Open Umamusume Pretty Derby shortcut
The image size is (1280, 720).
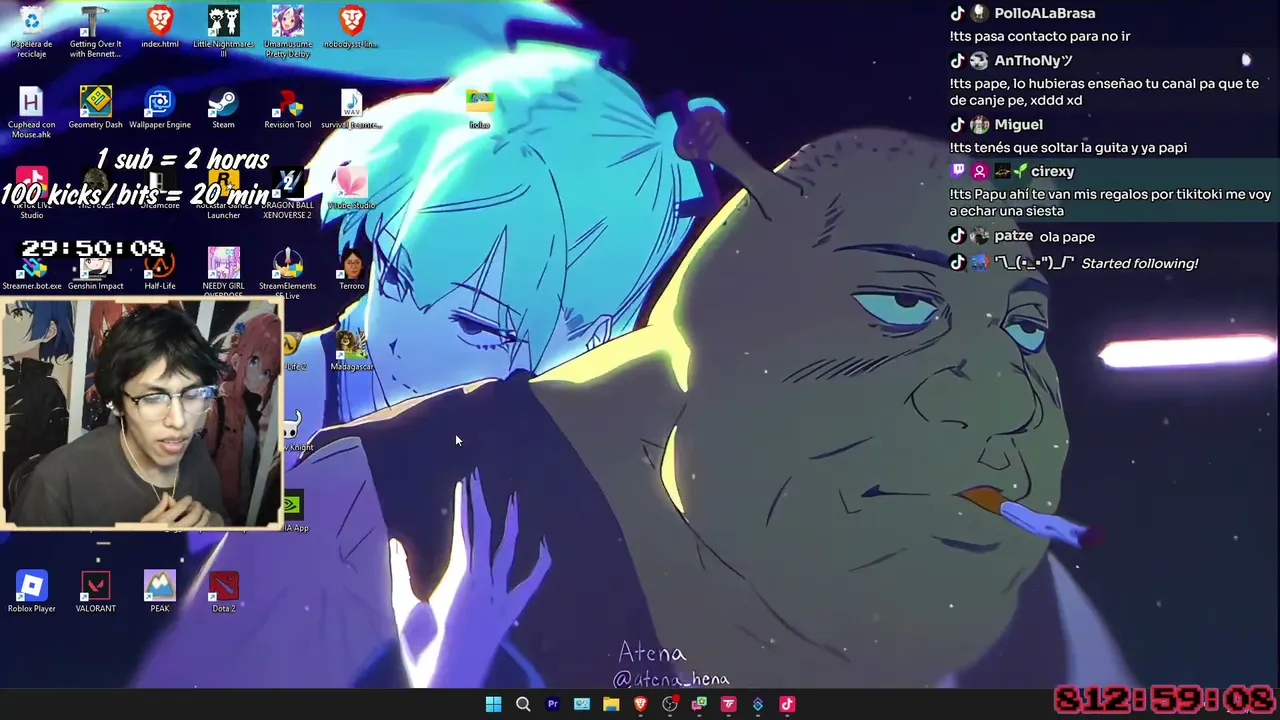tap(288, 32)
